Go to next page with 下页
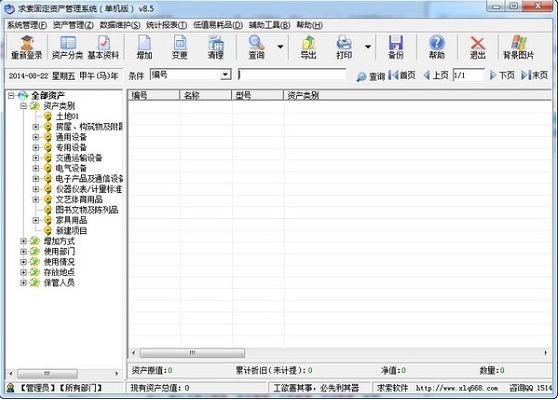Viewport: 558px width, 403px height. (x=502, y=75)
